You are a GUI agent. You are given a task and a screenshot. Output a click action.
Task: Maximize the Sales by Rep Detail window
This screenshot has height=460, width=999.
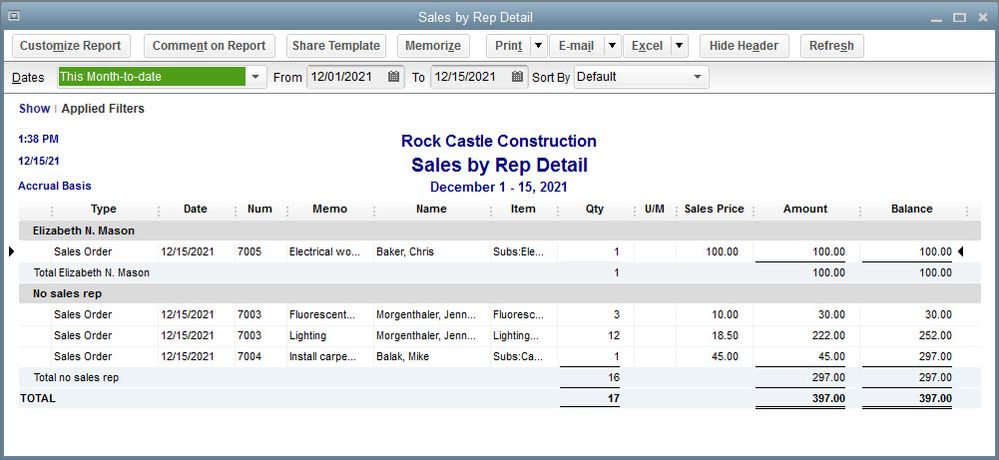pyautogui.click(x=959, y=17)
